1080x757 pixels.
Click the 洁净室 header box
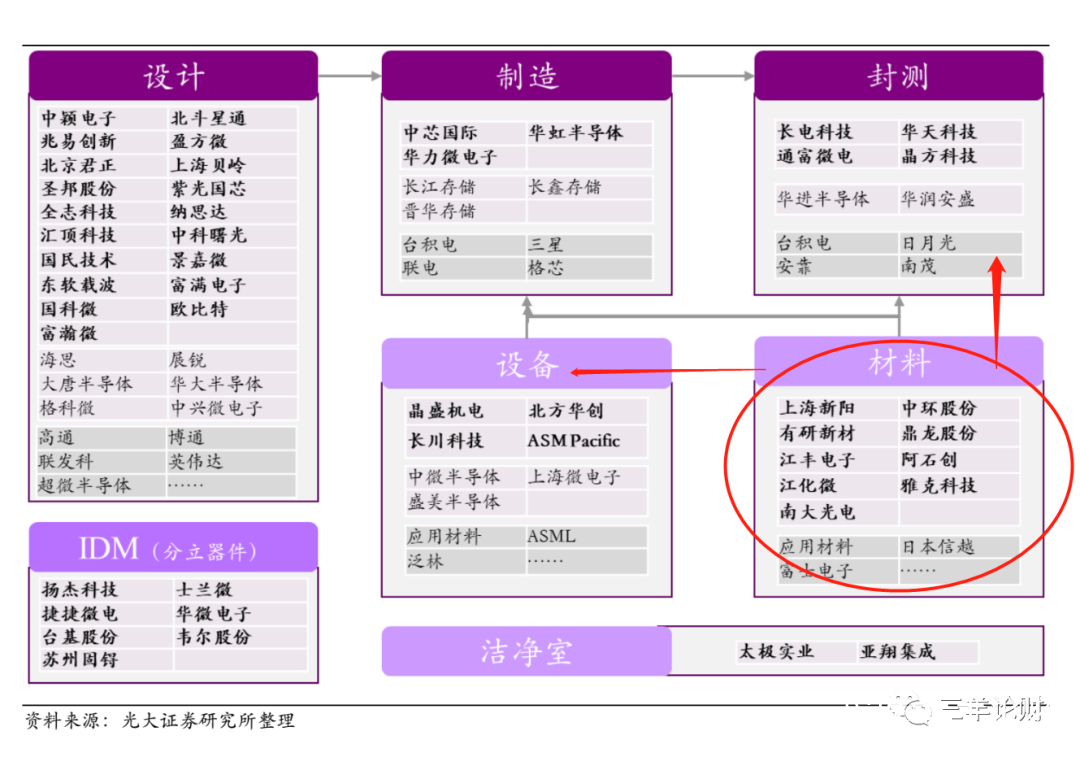(x=527, y=651)
